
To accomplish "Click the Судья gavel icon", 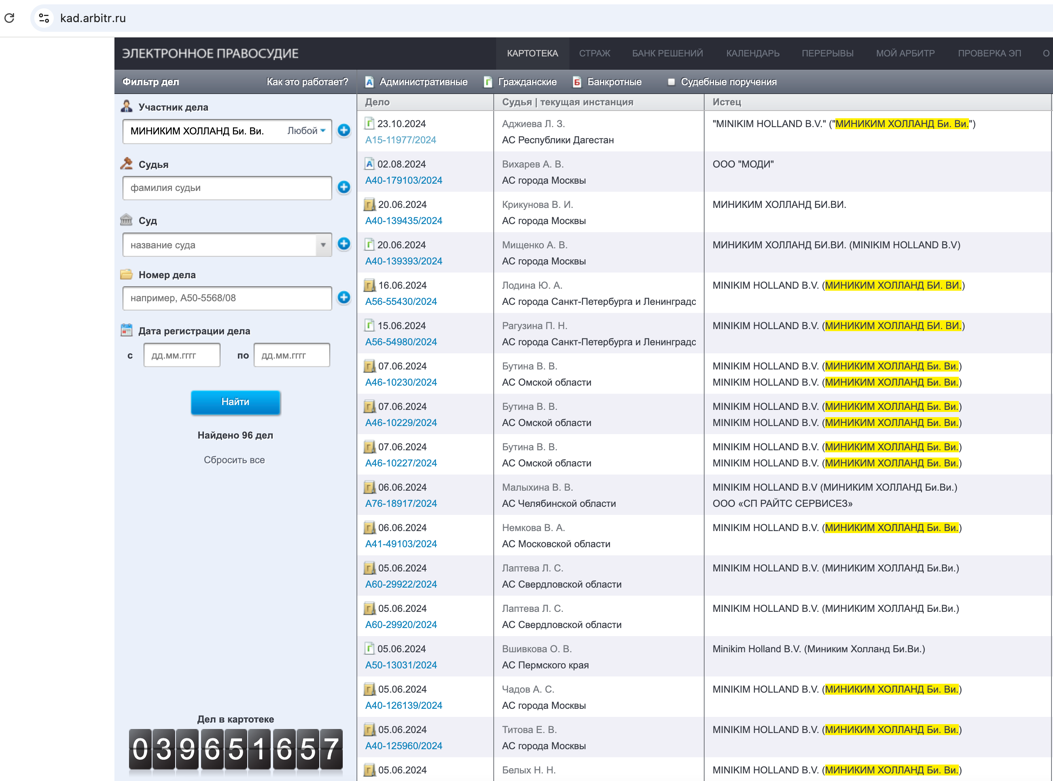I will pyautogui.click(x=126, y=163).
